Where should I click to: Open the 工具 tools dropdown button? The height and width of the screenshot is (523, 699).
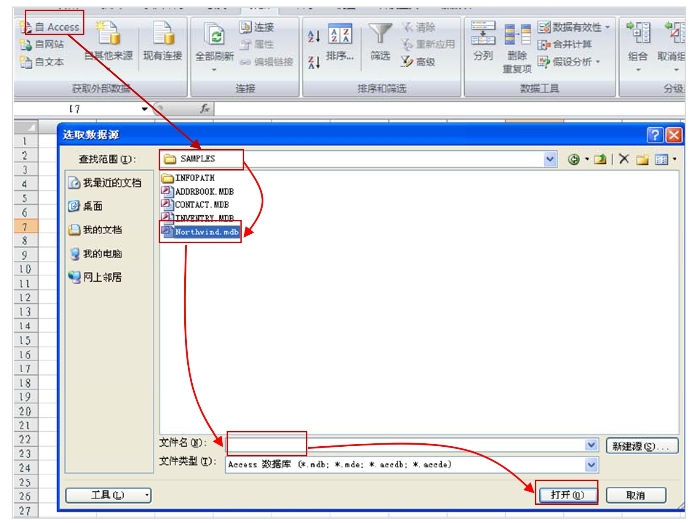point(108,495)
